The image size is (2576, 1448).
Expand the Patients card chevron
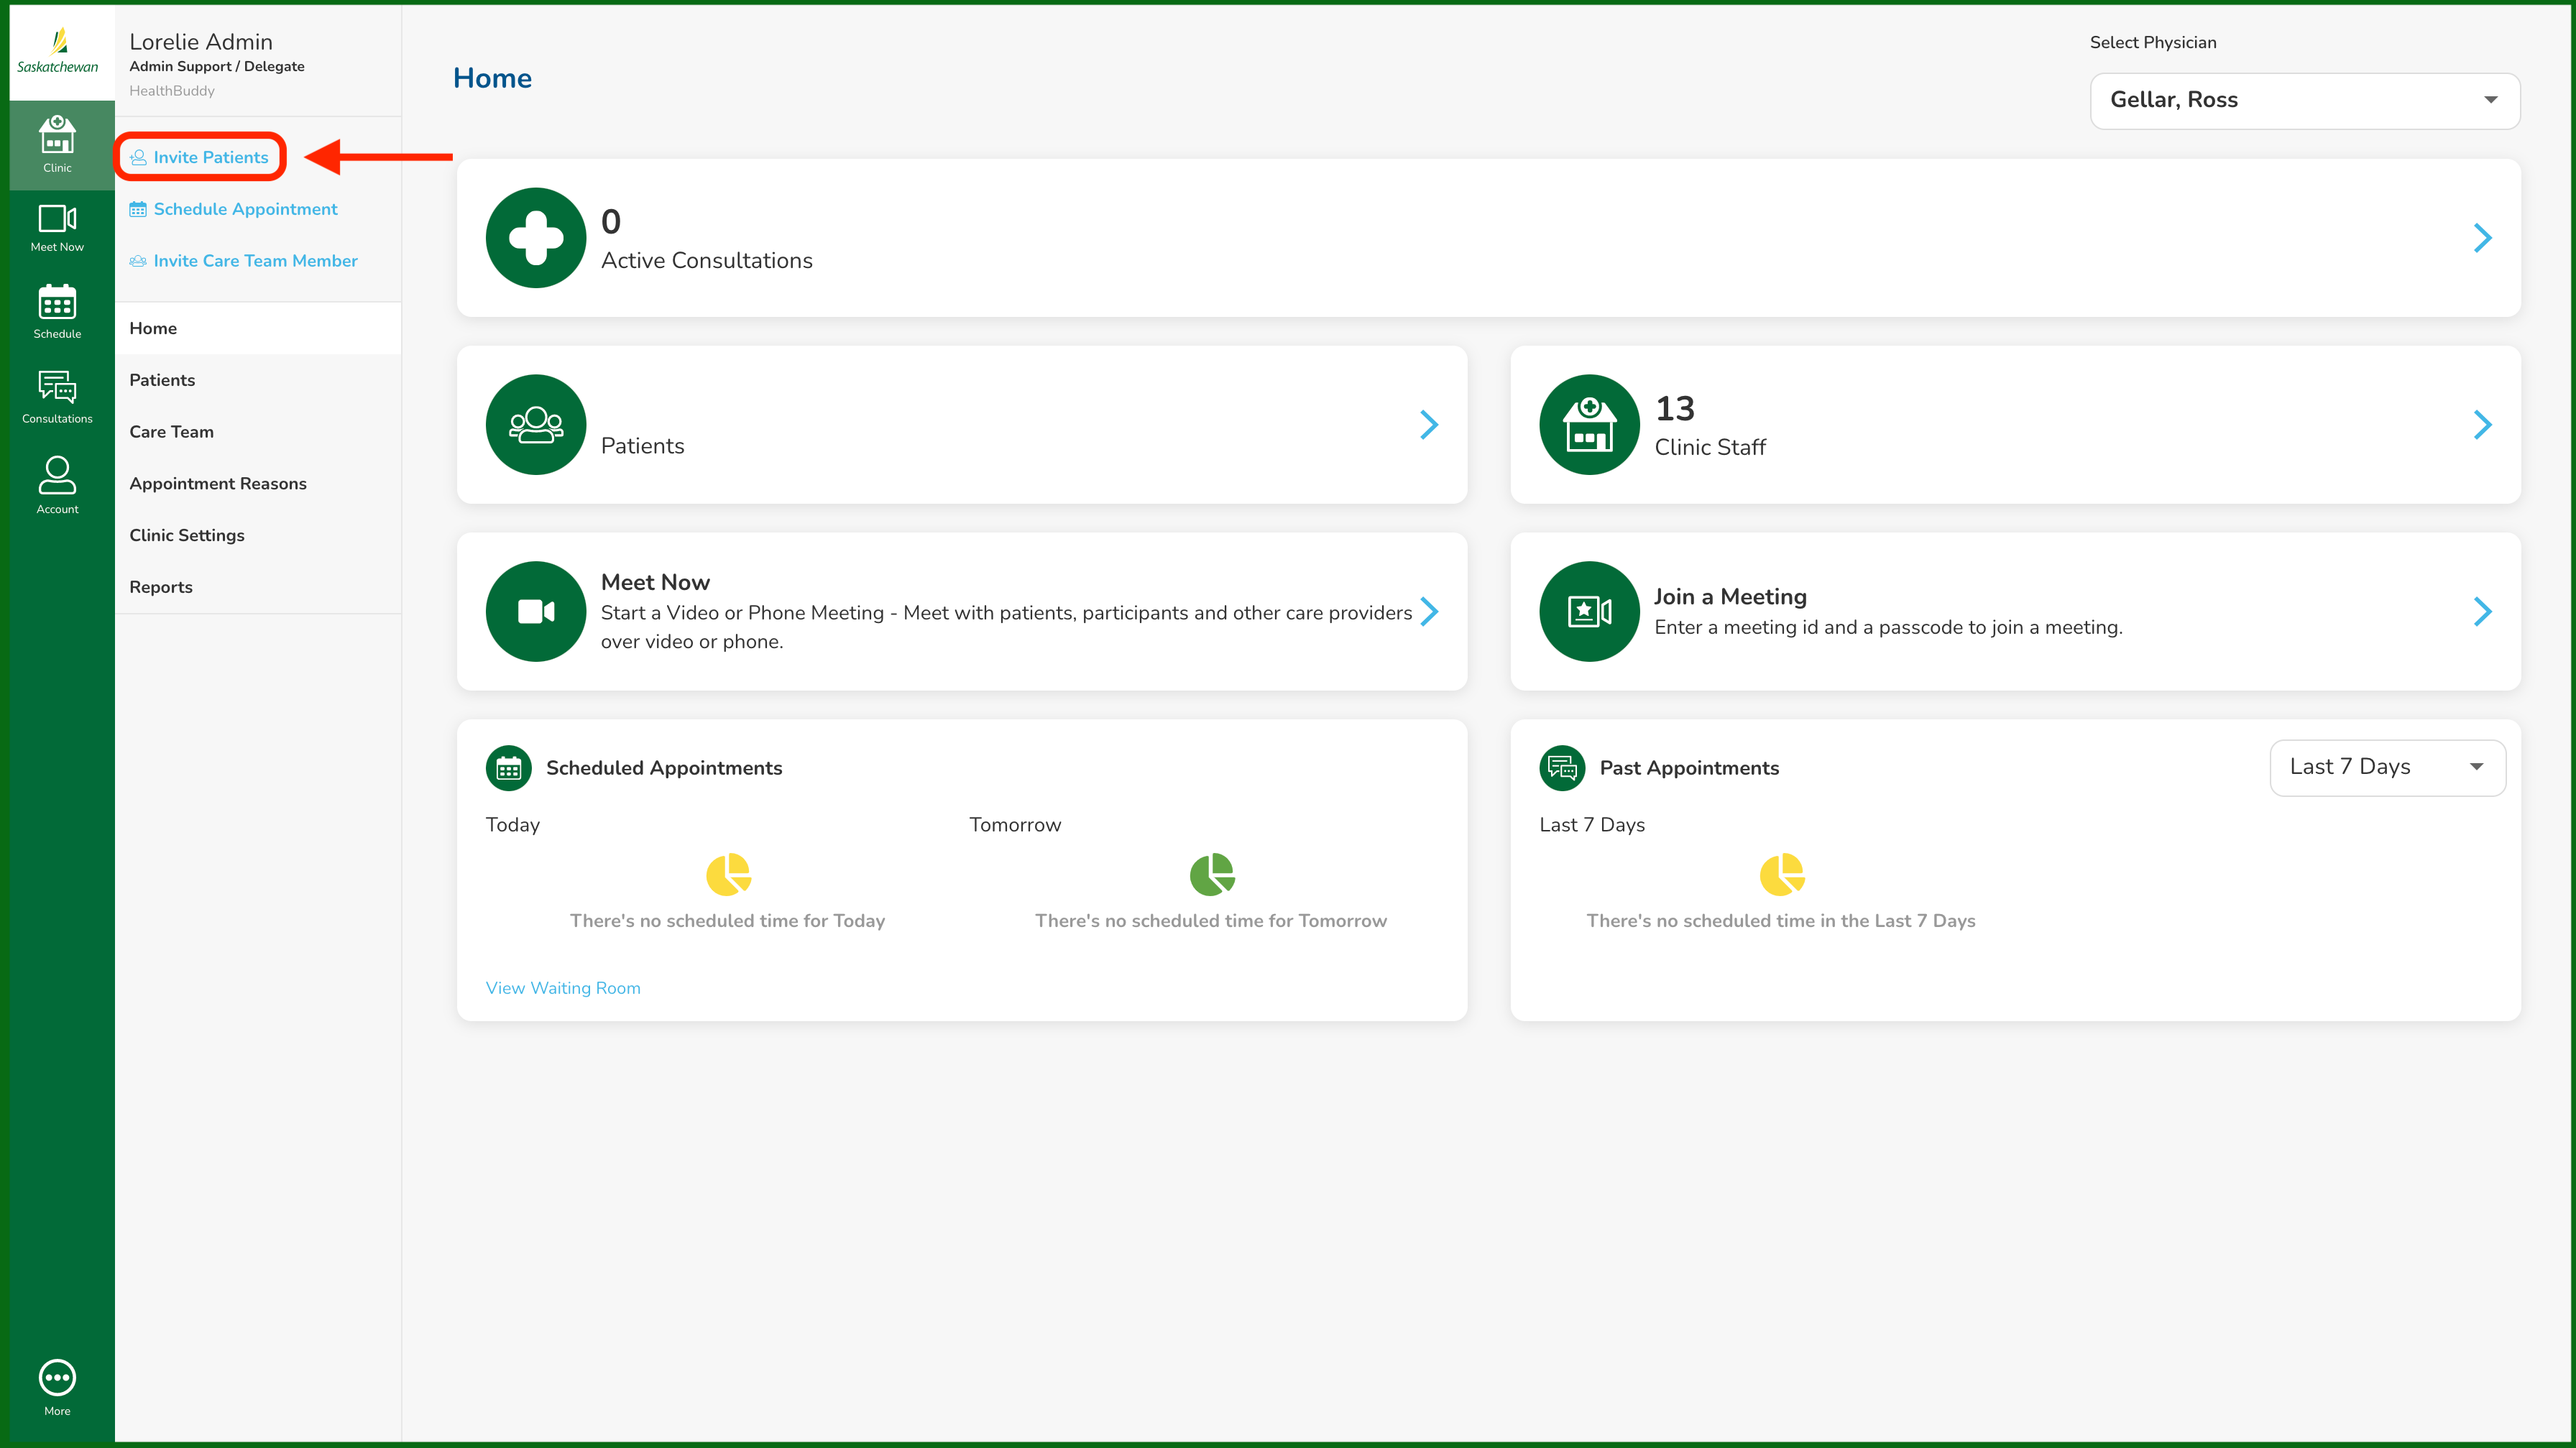(x=1428, y=425)
